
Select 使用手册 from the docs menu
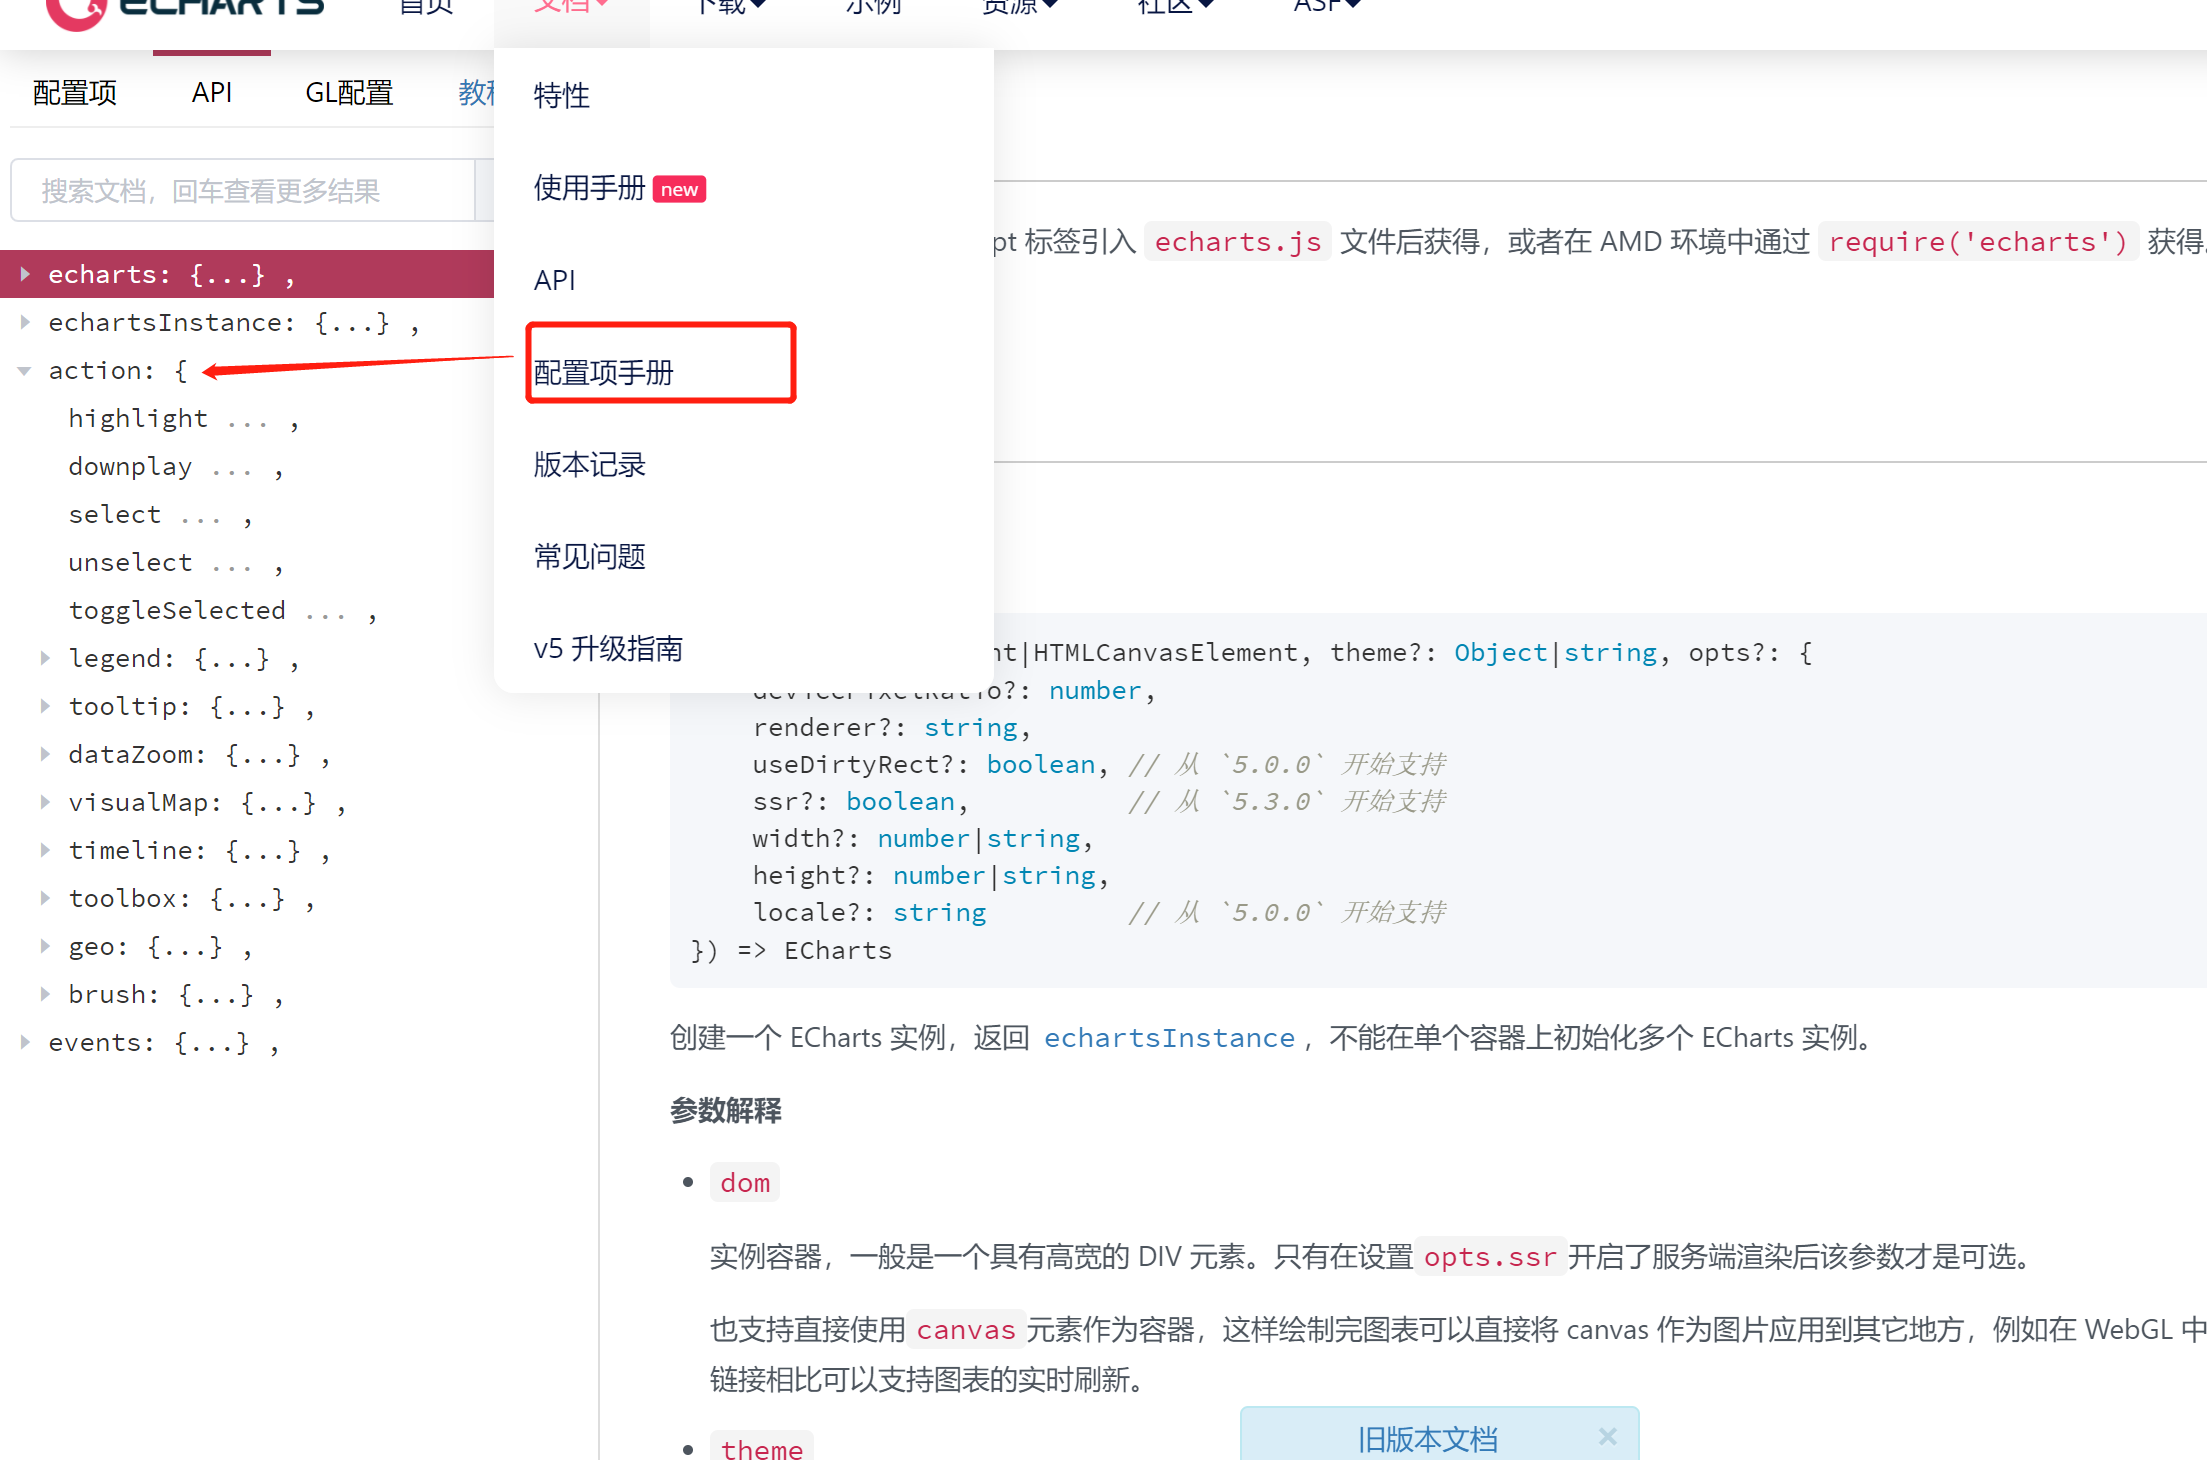point(588,189)
